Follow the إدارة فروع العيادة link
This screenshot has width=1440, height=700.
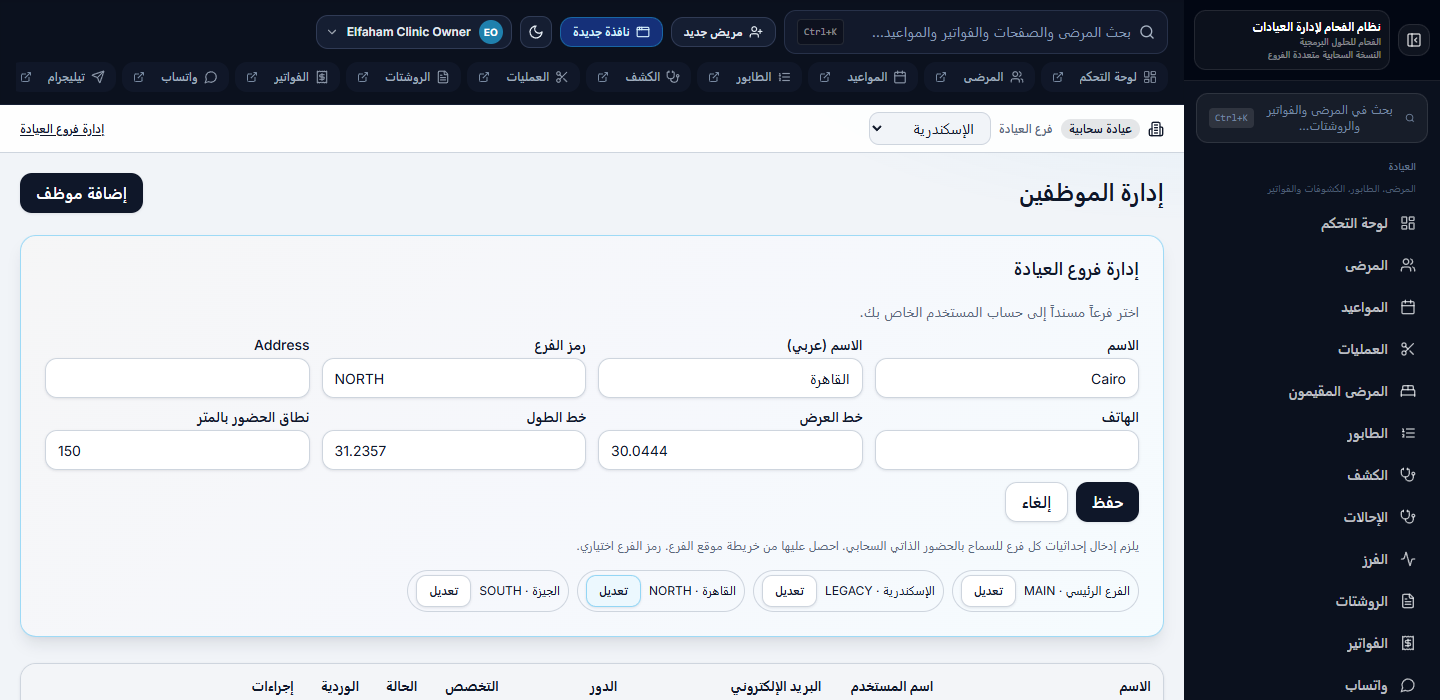coord(62,129)
